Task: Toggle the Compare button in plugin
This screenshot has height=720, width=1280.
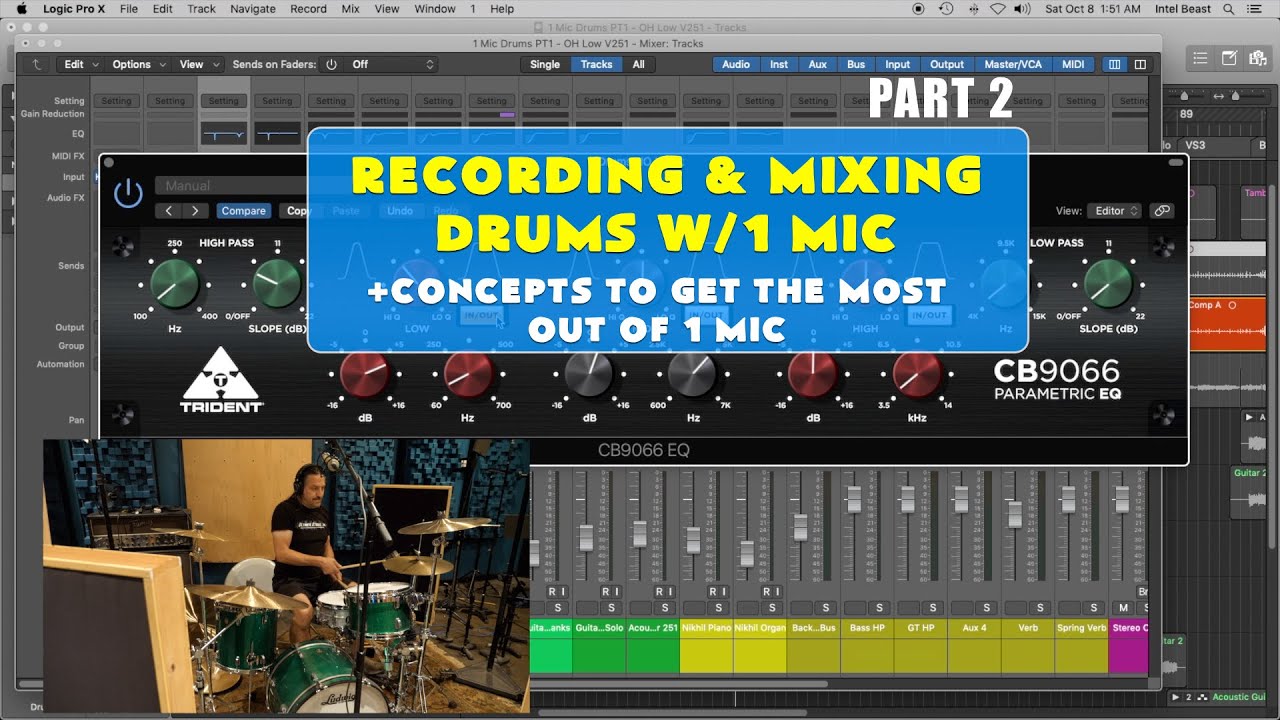Action: tap(243, 211)
